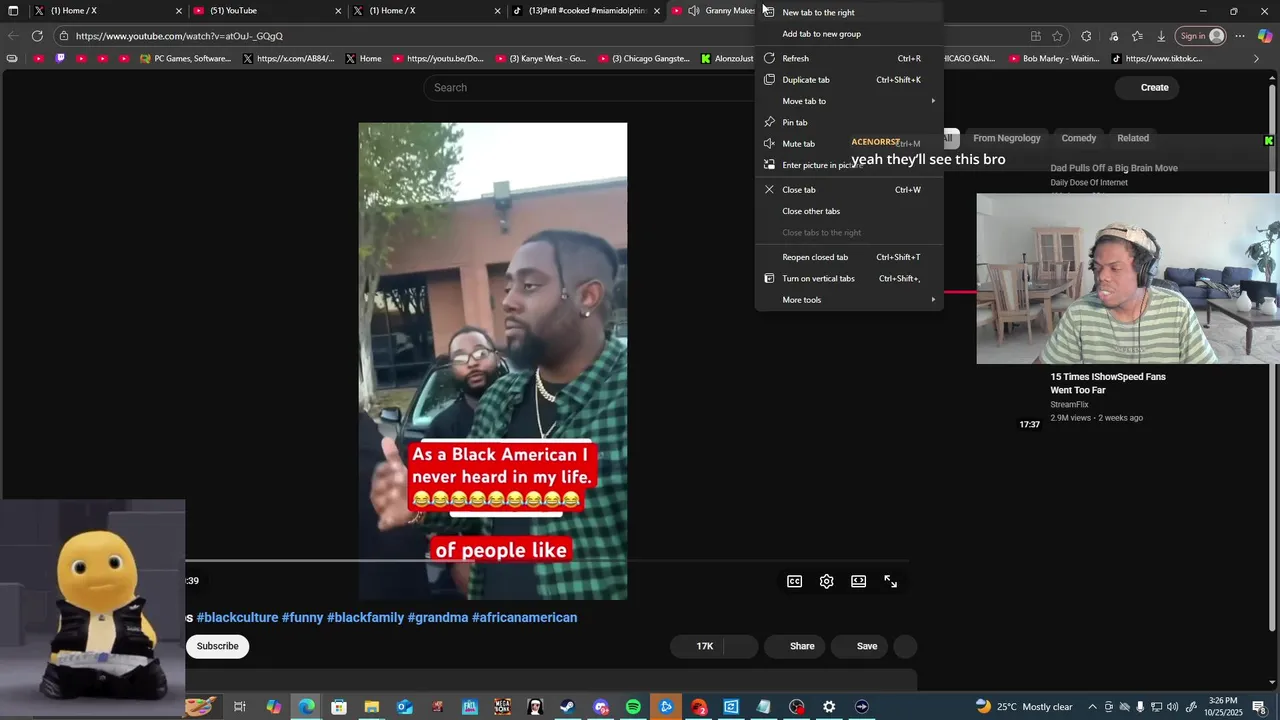Open Dad Pulls Off a Big Brain Move
1280x720 pixels.
click(1114, 168)
